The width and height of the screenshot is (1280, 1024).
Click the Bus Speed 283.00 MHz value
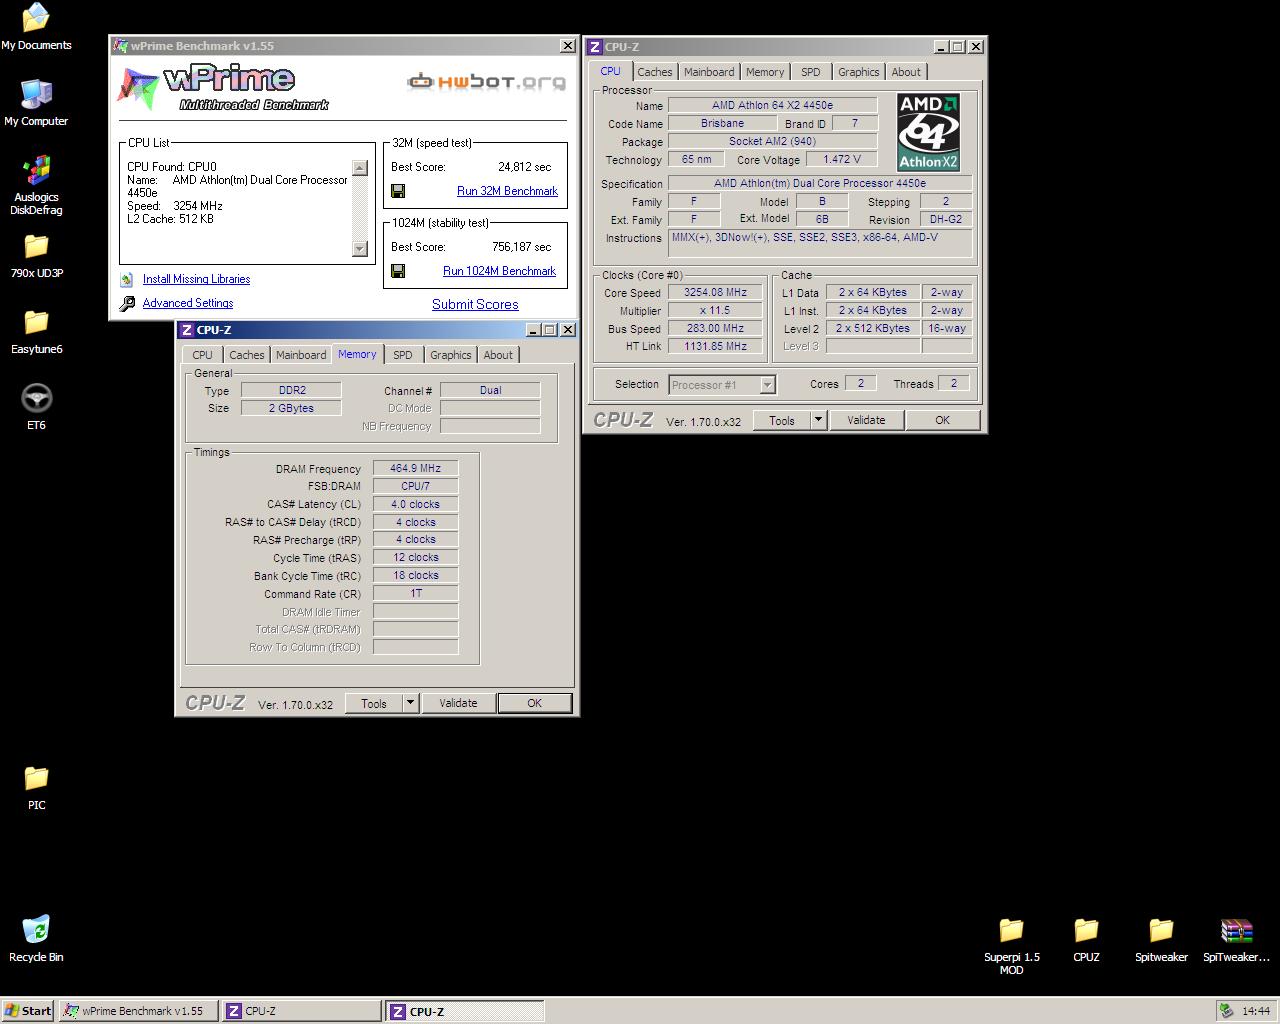tap(715, 328)
